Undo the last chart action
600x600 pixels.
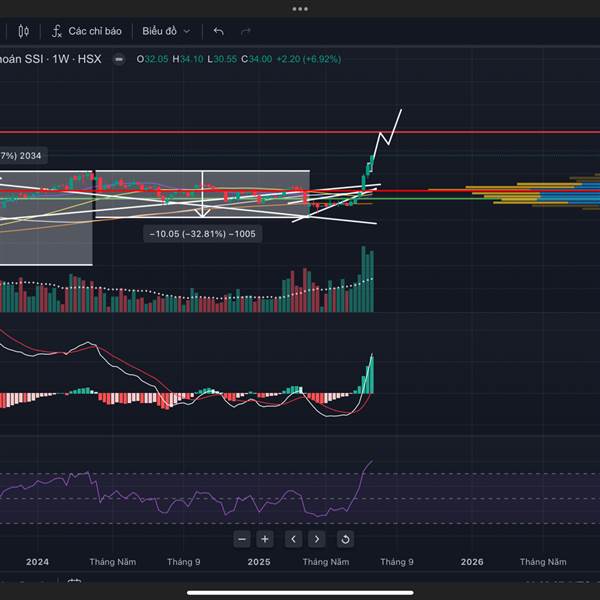coord(218,31)
